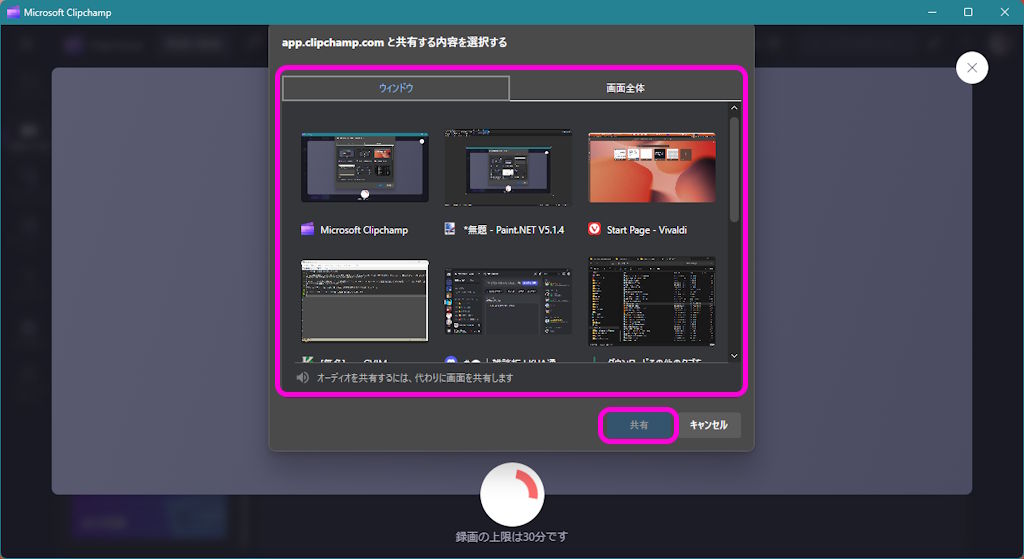
Task: Select the white text editor window thumbnail
Action: [364, 300]
